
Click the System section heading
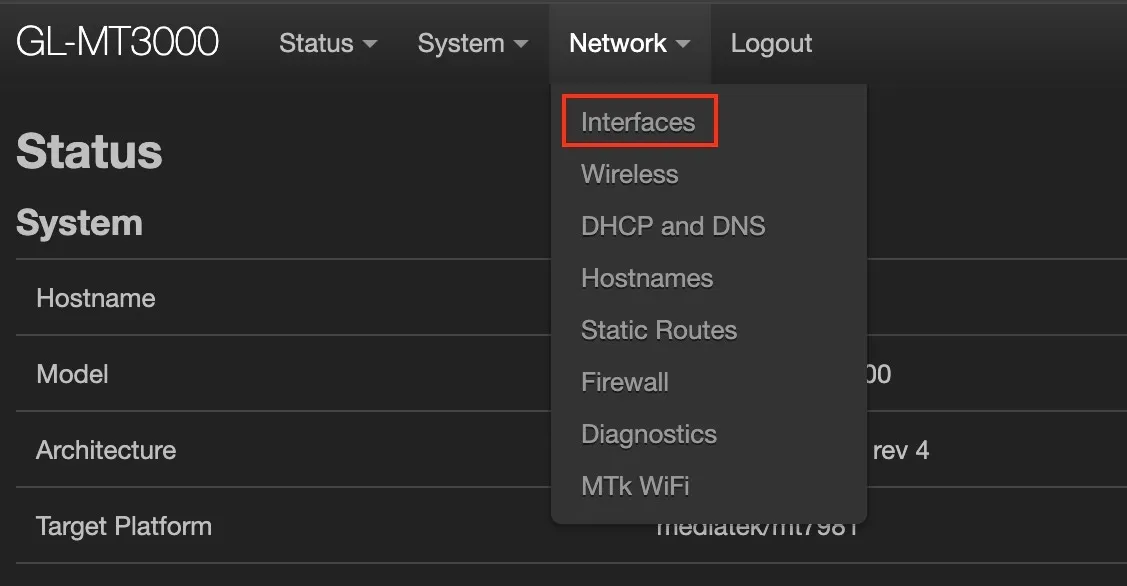[x=79, y=223]
